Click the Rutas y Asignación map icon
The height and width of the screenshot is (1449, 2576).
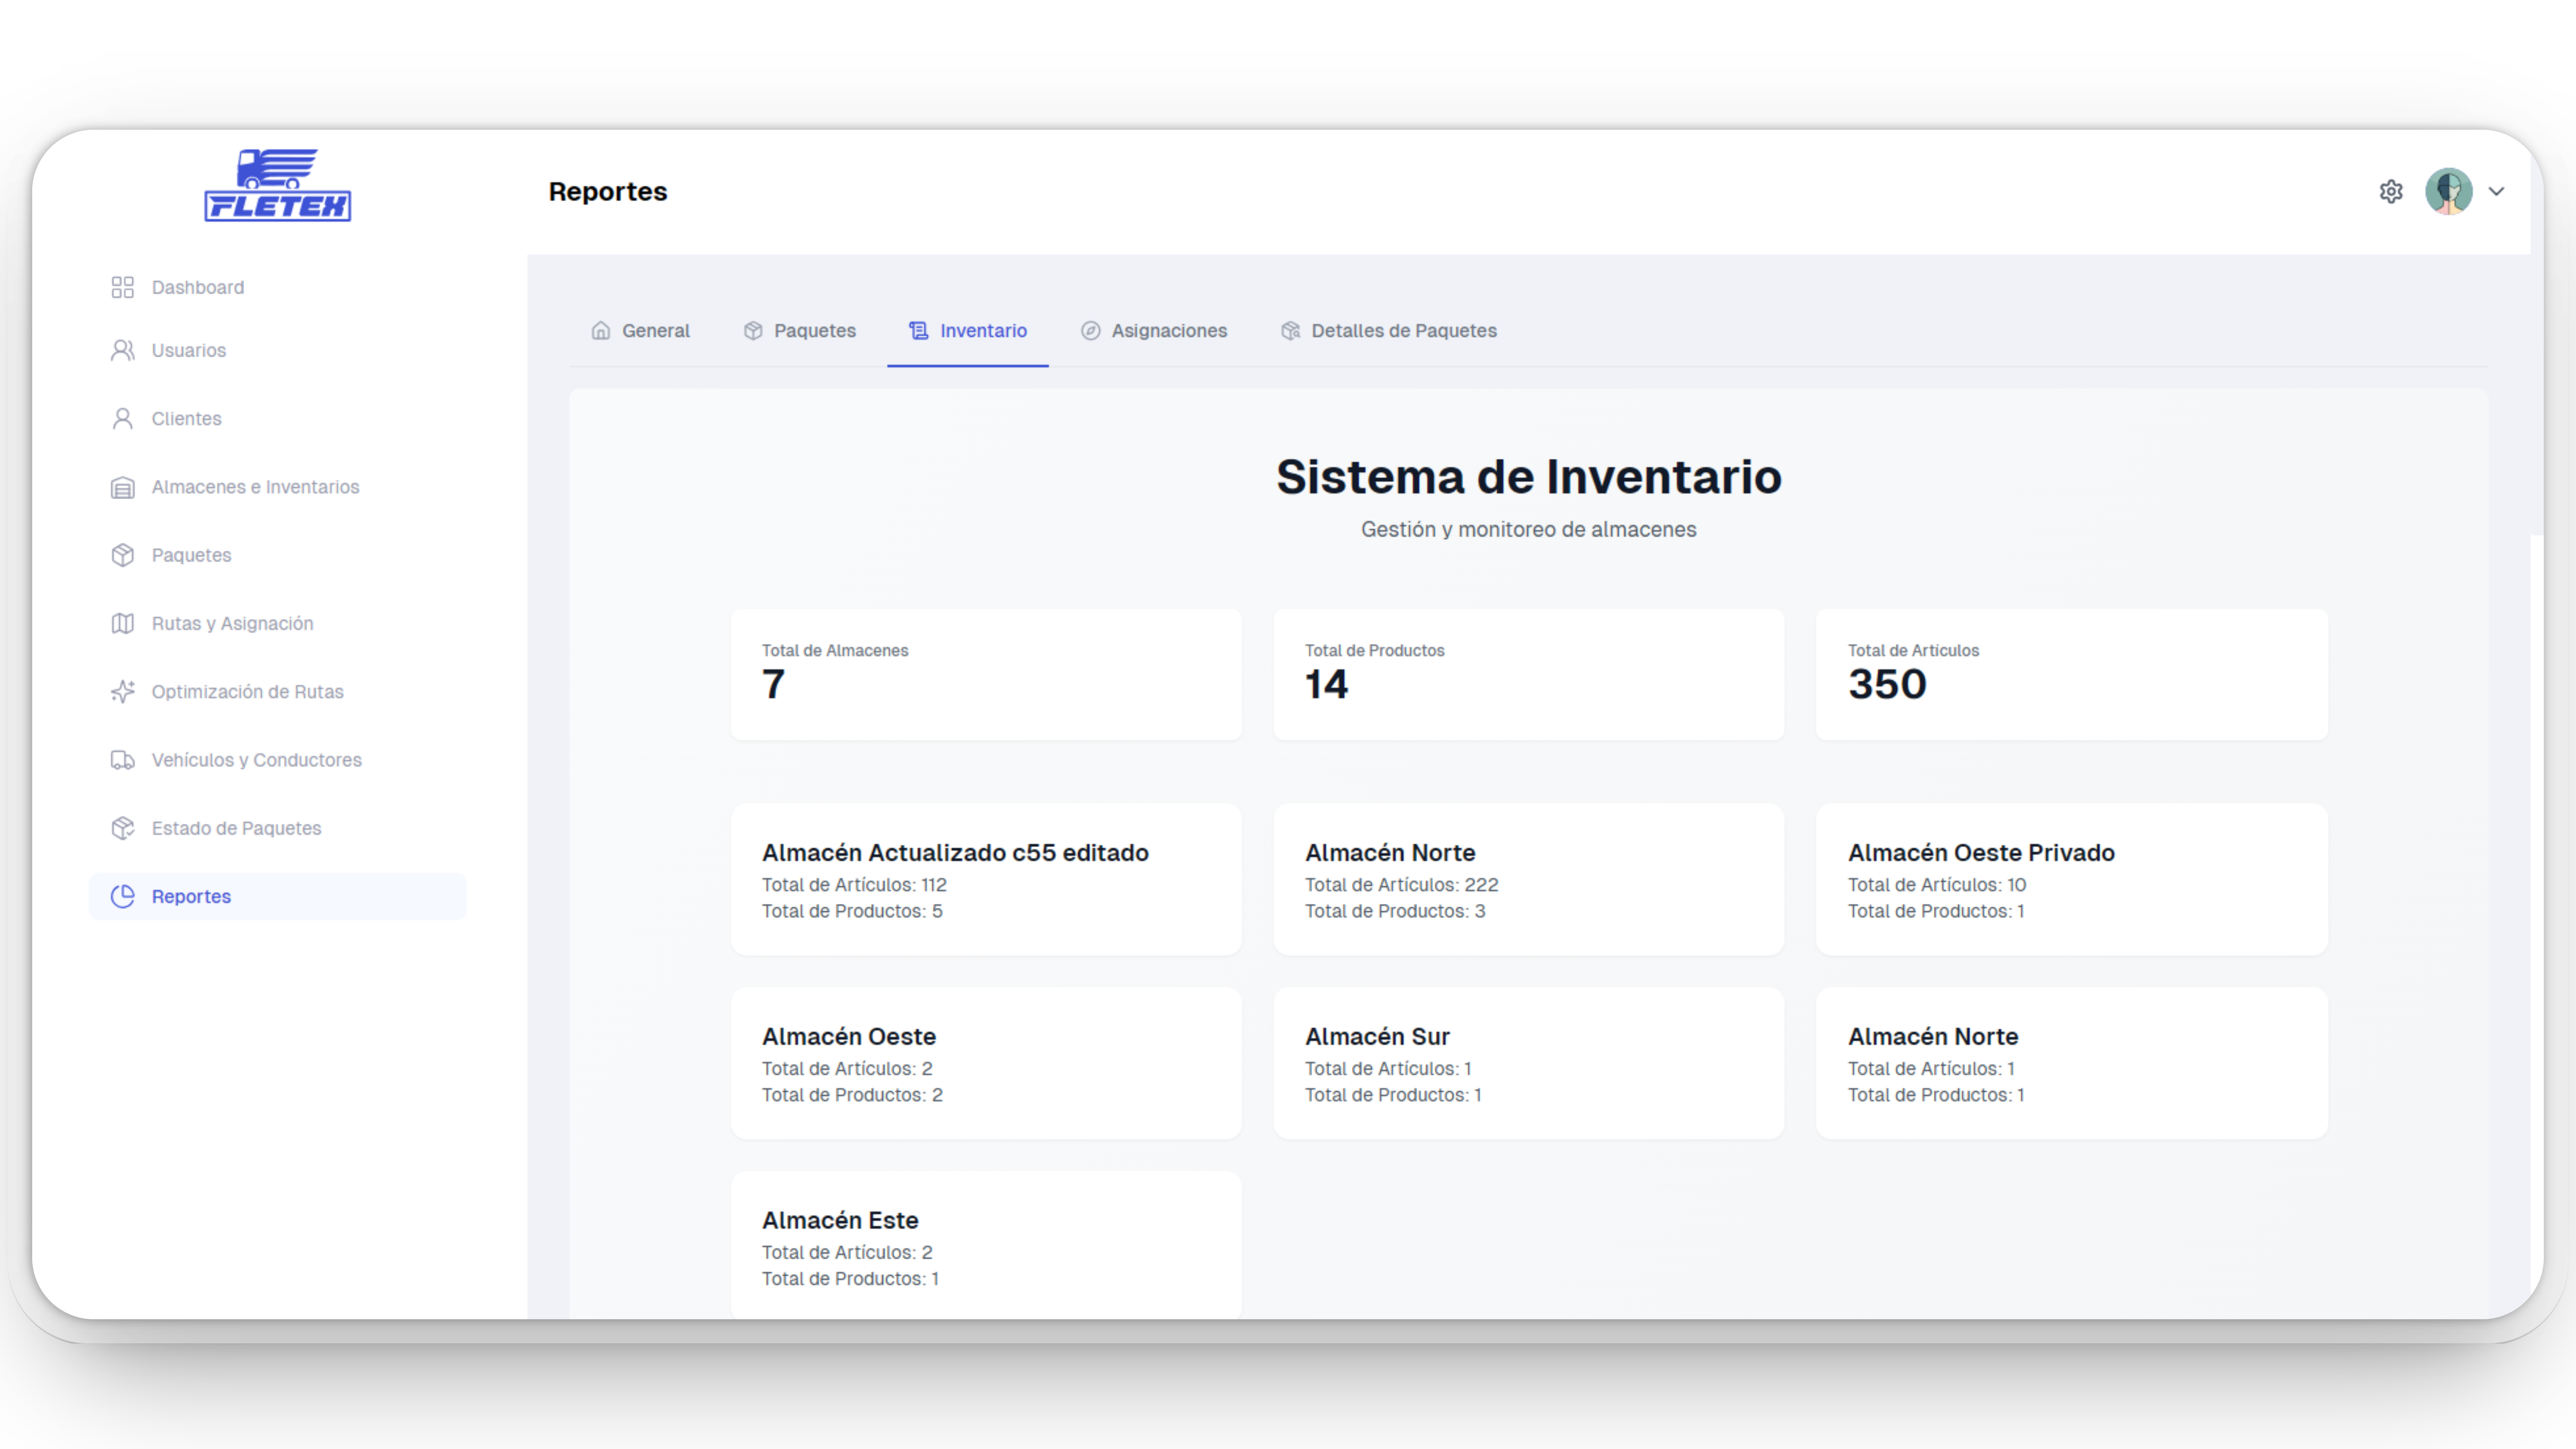pyautogui.click(x=122, y=623)
